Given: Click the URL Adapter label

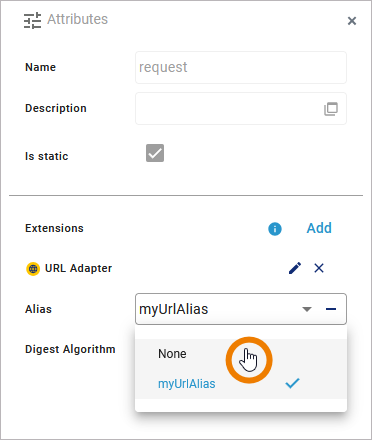Looking at the screenshot, I should coord(78,268).
